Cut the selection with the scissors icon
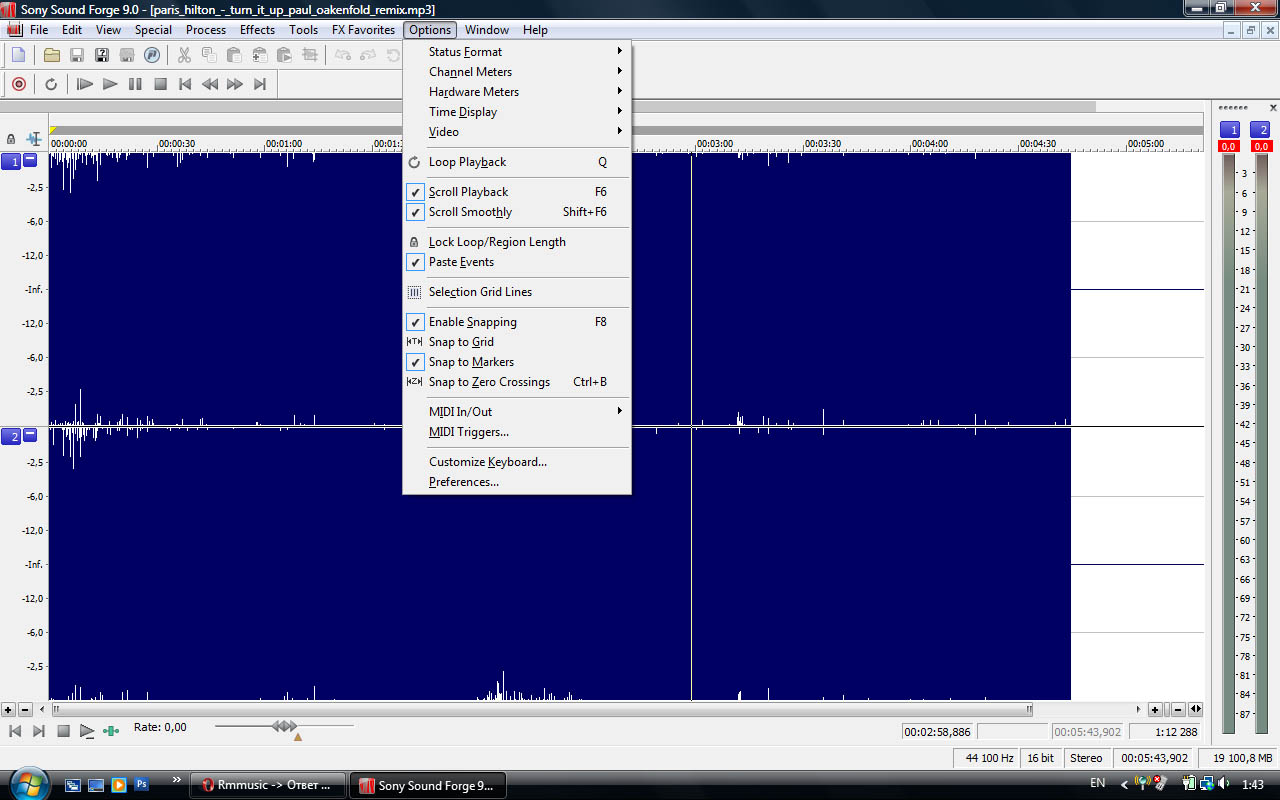Screen dimensions: 1280x800 pos(184,55)
